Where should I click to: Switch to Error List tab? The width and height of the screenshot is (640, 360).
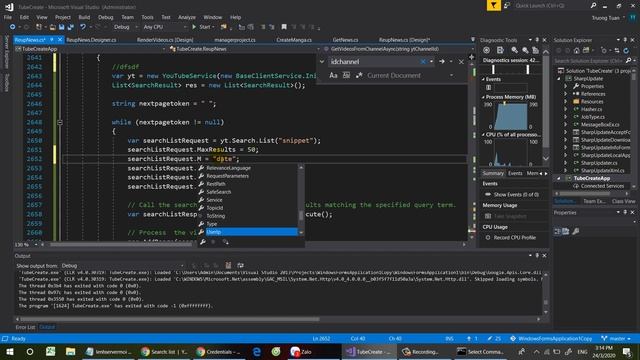[x=25, y=327]
